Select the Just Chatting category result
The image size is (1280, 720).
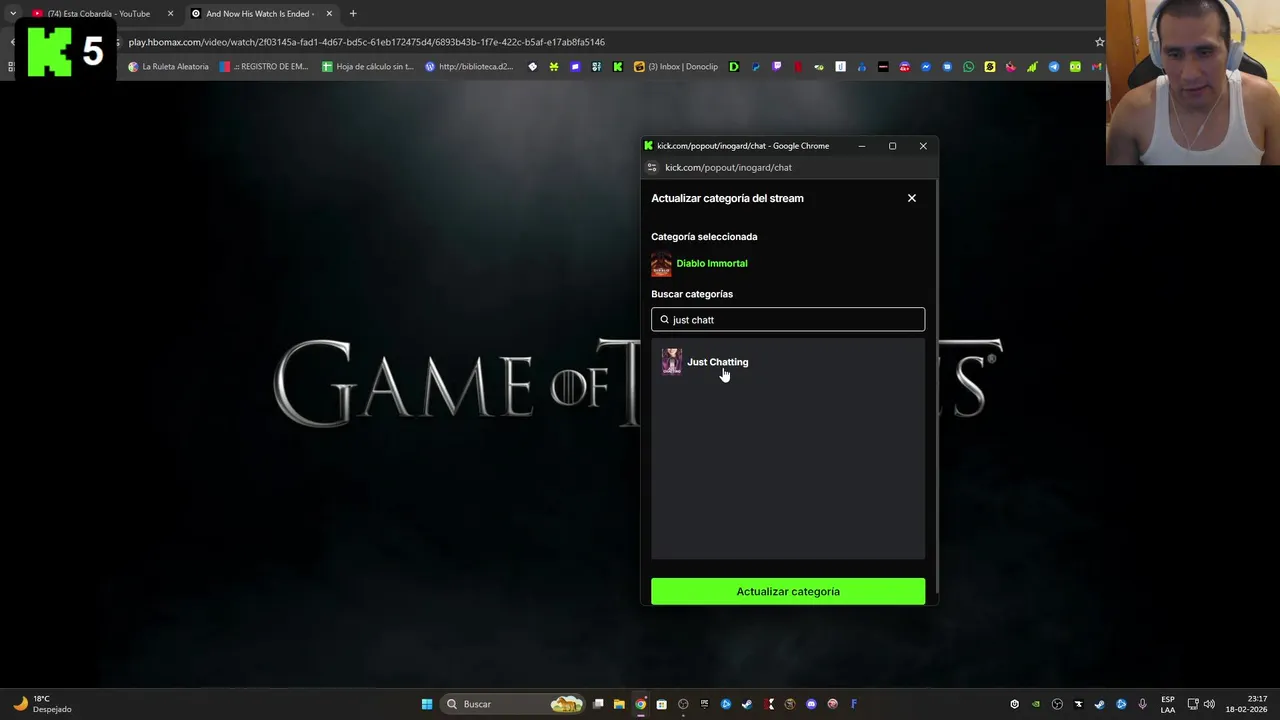(788, 362)
